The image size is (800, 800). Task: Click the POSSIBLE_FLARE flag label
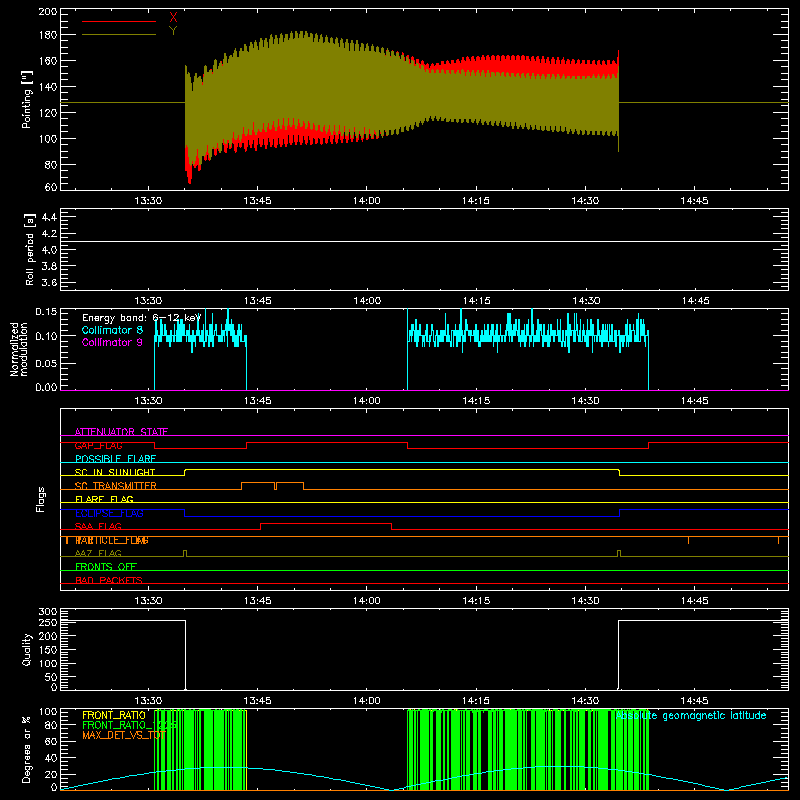click(115, 459)
